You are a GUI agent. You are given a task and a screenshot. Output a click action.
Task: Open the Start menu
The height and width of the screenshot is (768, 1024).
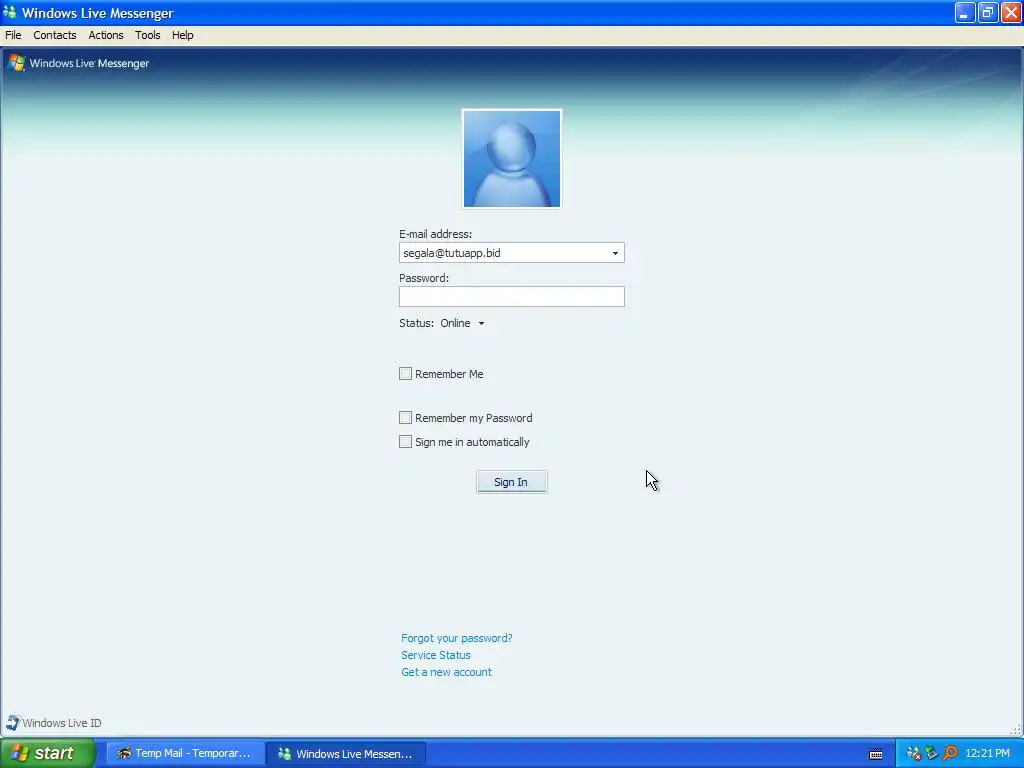(48, 753)
